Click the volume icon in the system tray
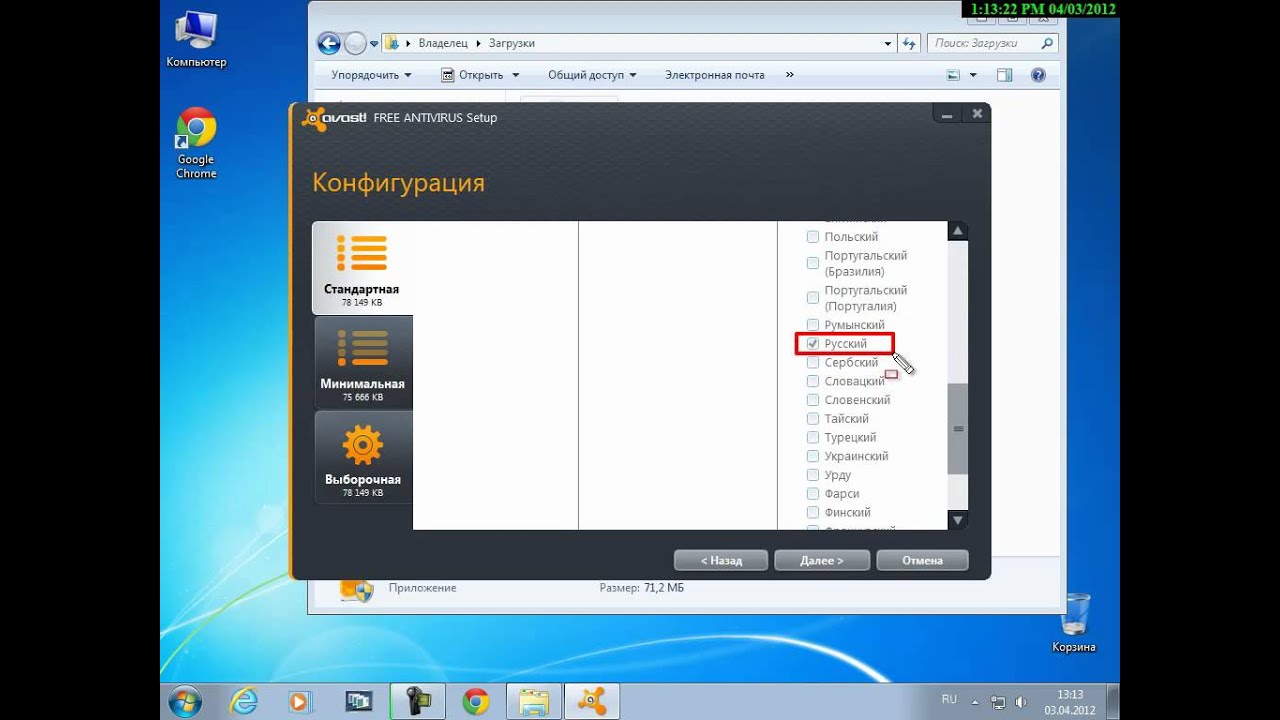Image resolution: width=1280 pixels, height=720 pixels. tap(1021, 701)
